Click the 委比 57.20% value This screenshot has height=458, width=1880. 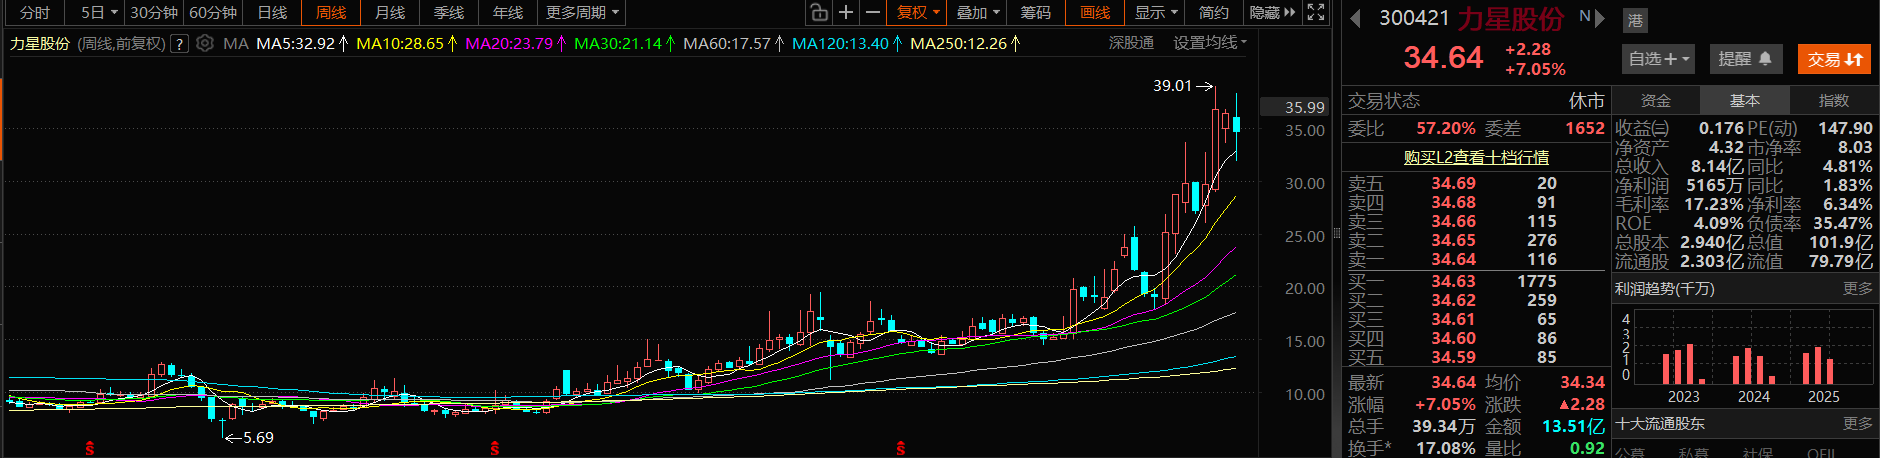[1445, 128]
